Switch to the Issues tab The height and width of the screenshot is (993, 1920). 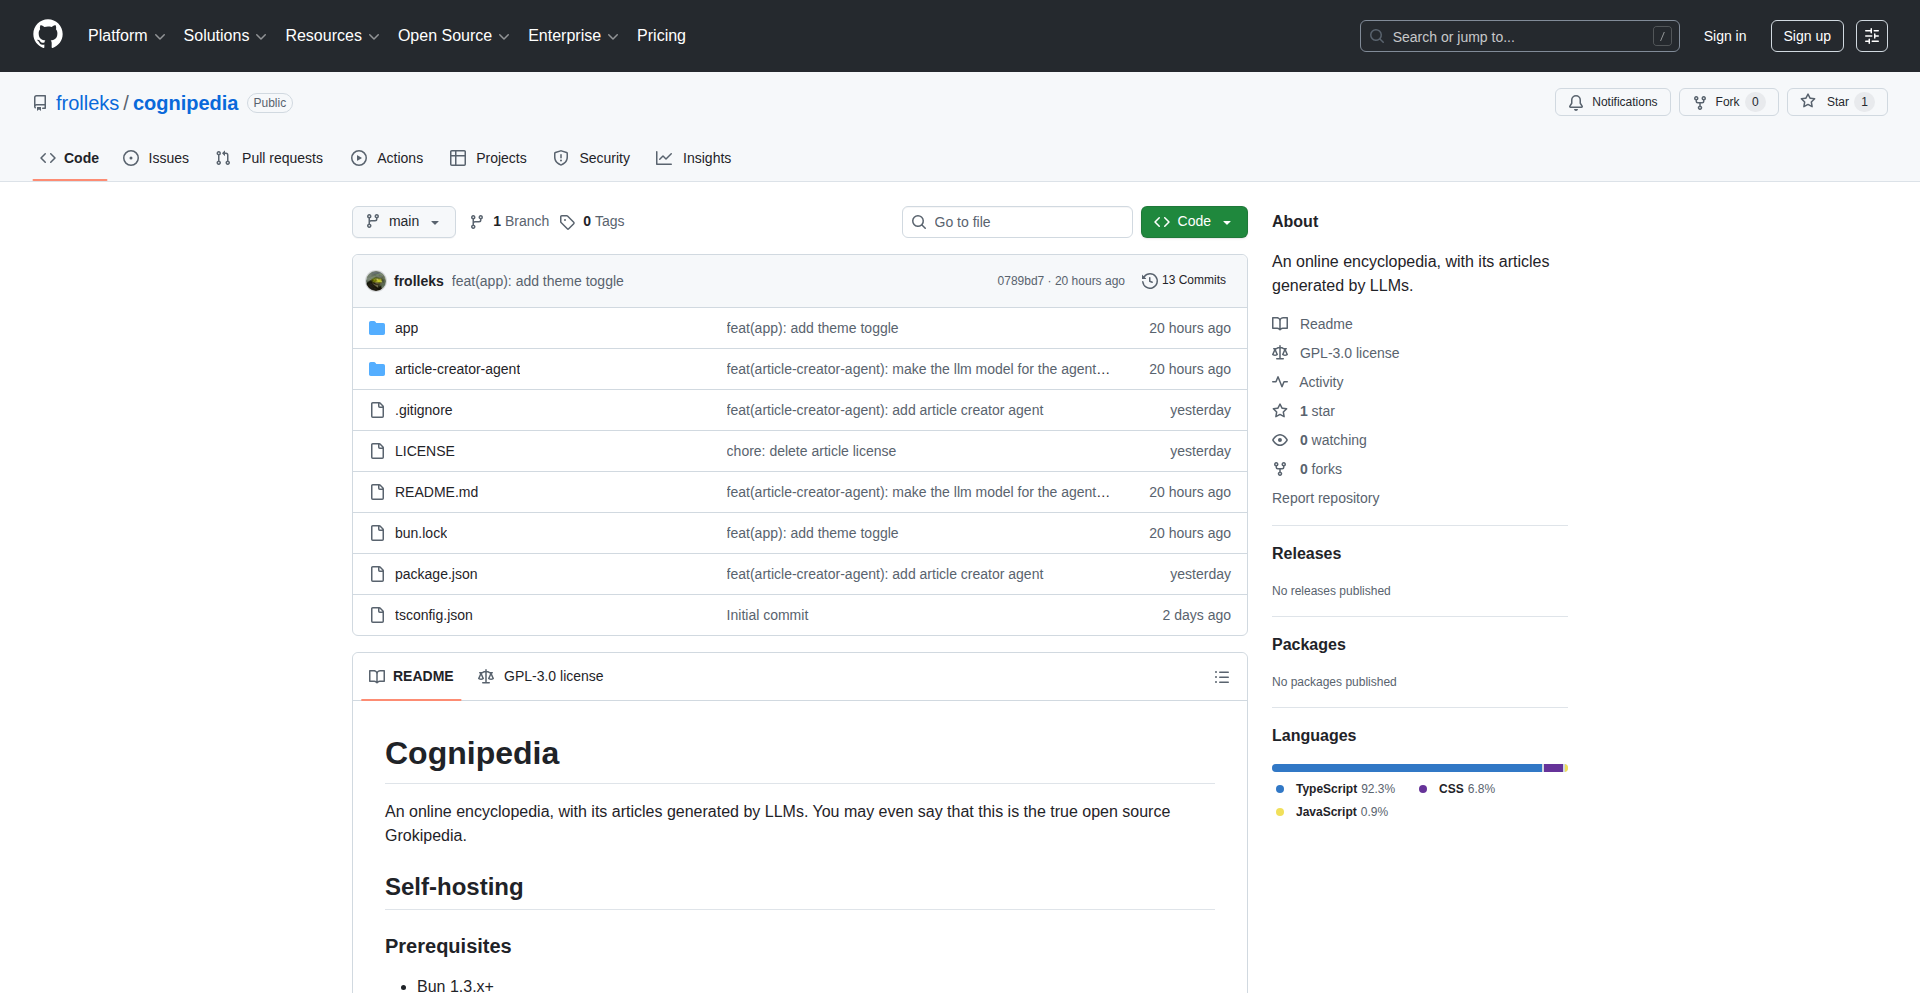click(x=156, y=158)
